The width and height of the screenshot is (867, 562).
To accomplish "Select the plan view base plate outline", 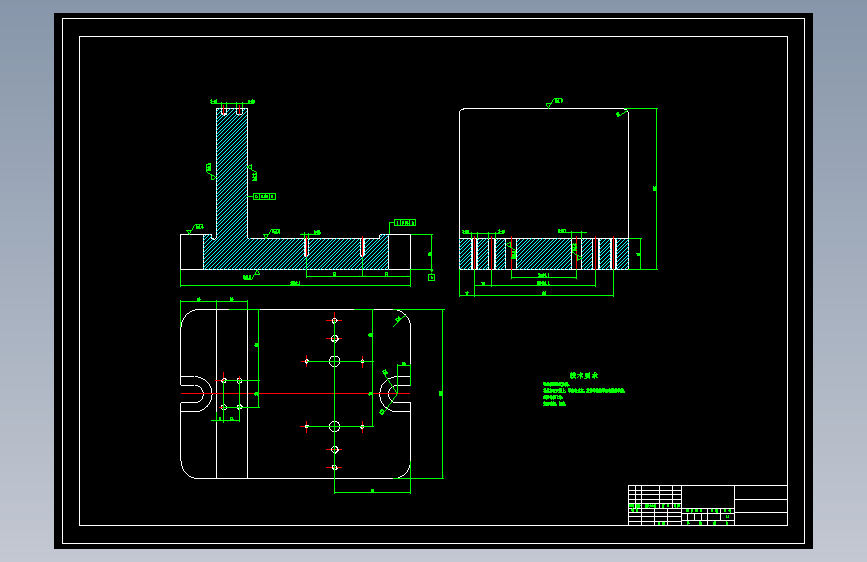I will pyautogui.click(x=295, y=394).
